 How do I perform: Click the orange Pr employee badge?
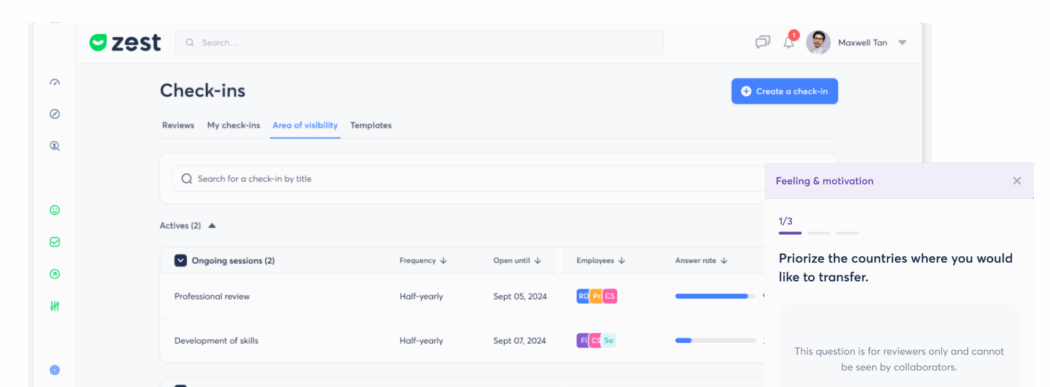click(596, 296)
